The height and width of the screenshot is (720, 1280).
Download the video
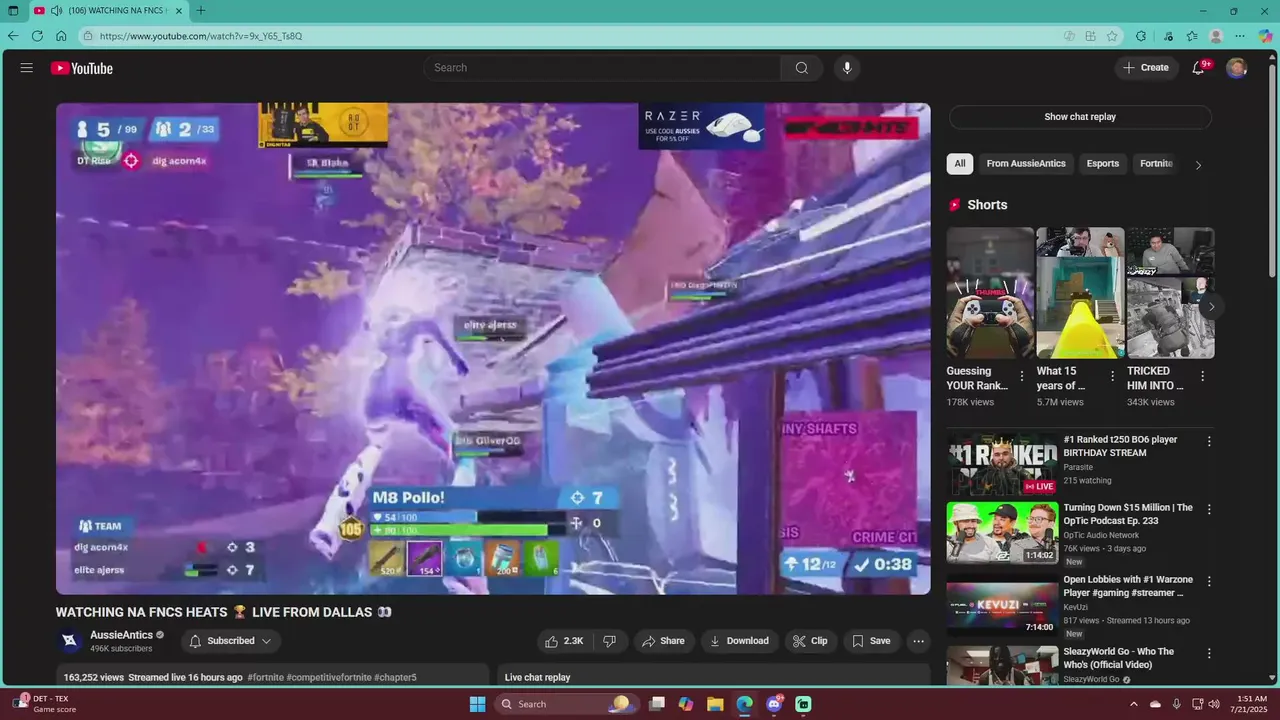739,641
